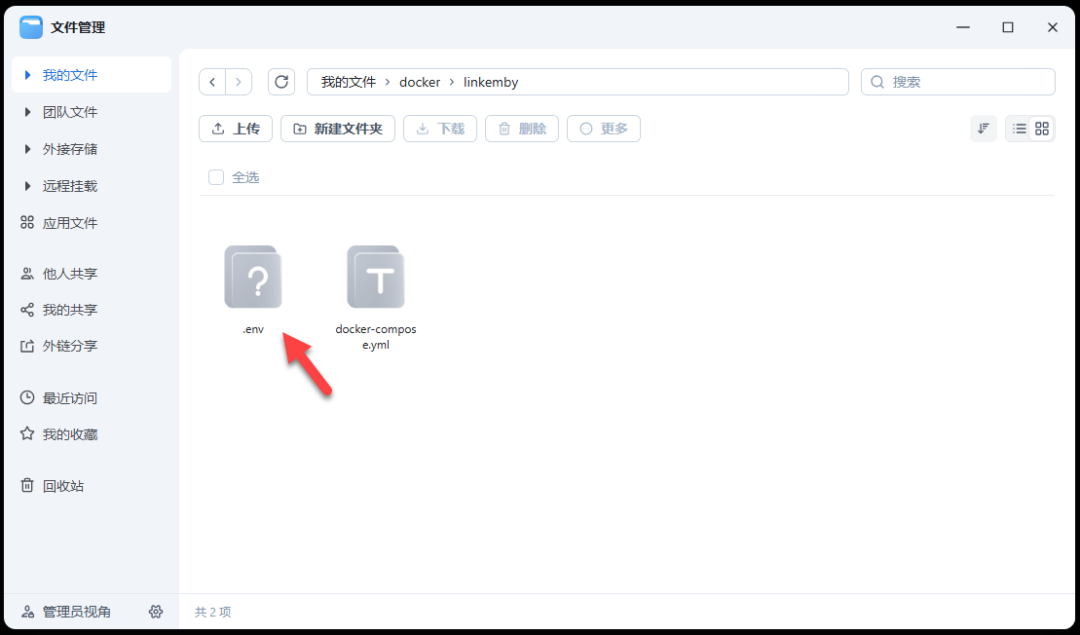This screenshot has width=1080, height=635.
Task: Open settings via the gear icon
Action: (156, 611)
